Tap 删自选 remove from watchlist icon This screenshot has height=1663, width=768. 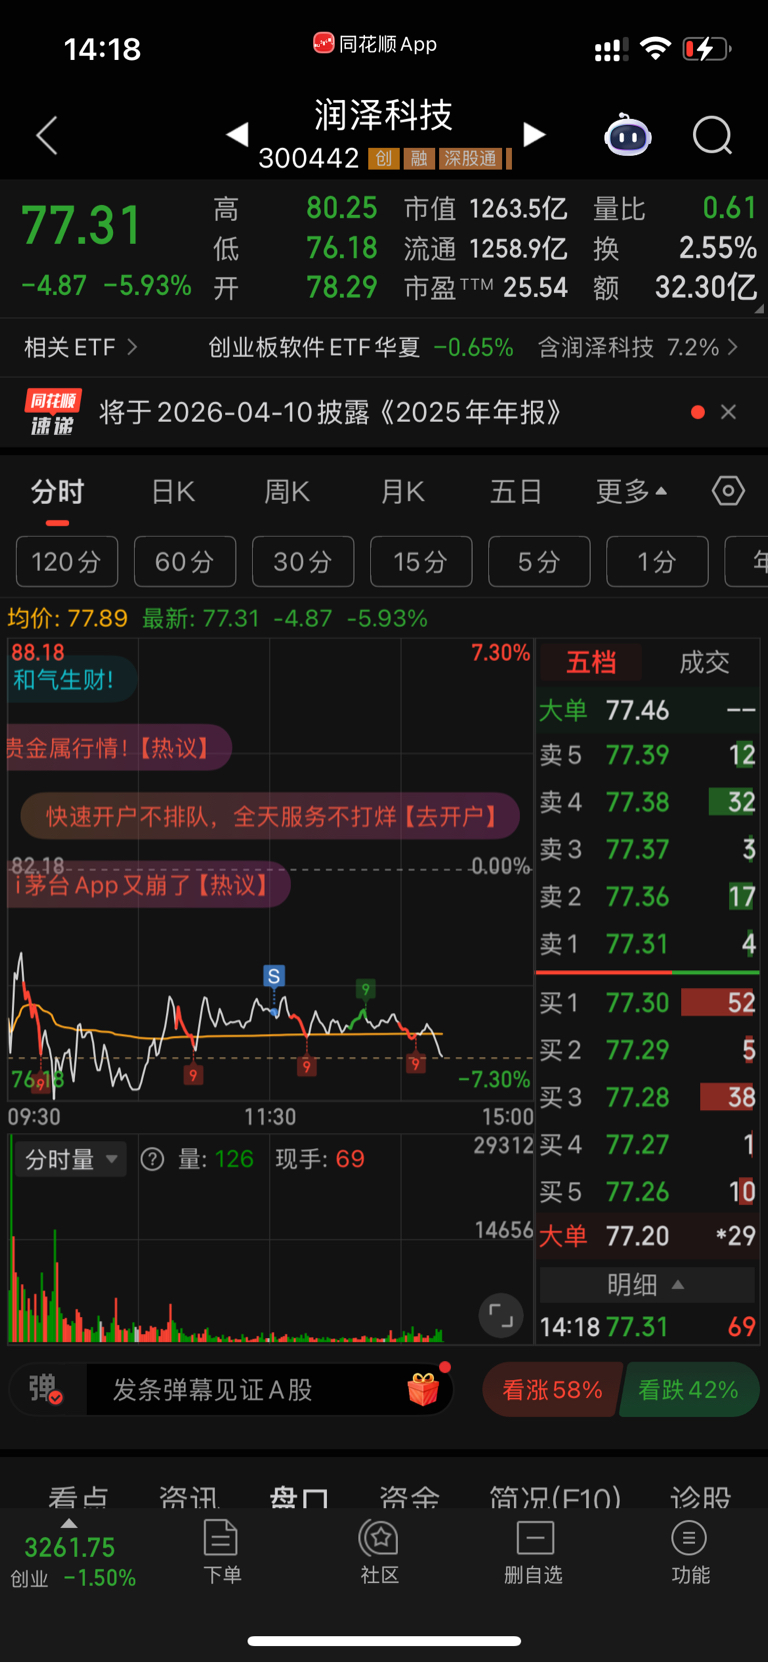[534, 1552]
